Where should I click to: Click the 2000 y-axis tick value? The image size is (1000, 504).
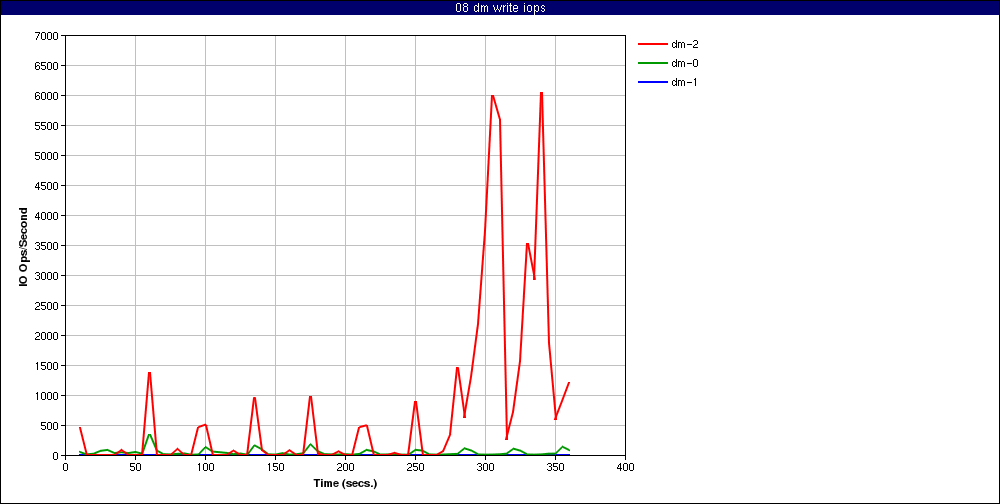46,336
